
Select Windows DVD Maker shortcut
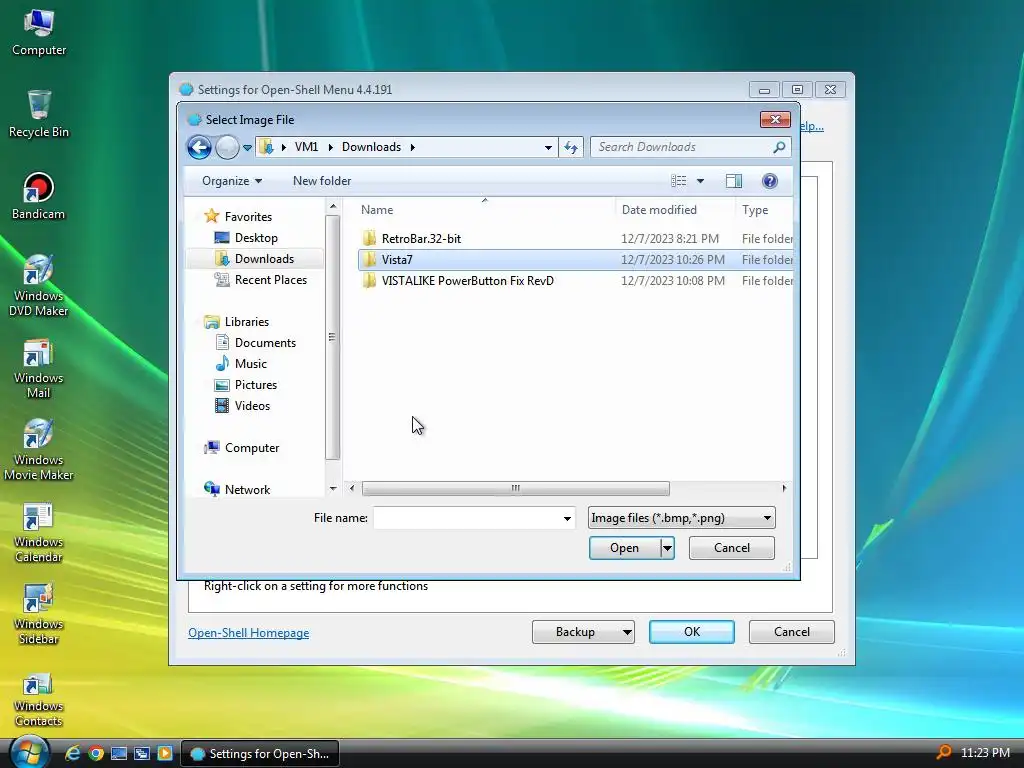39,285
